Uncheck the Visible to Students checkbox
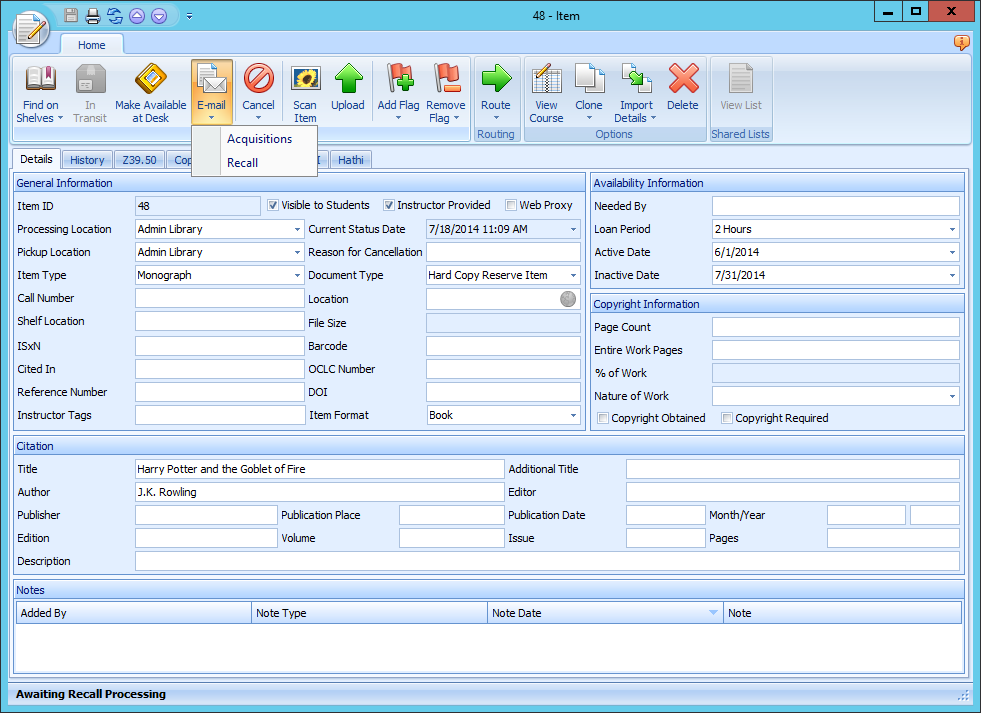Screen dimensions: 981x713 (x=273, y=205)
